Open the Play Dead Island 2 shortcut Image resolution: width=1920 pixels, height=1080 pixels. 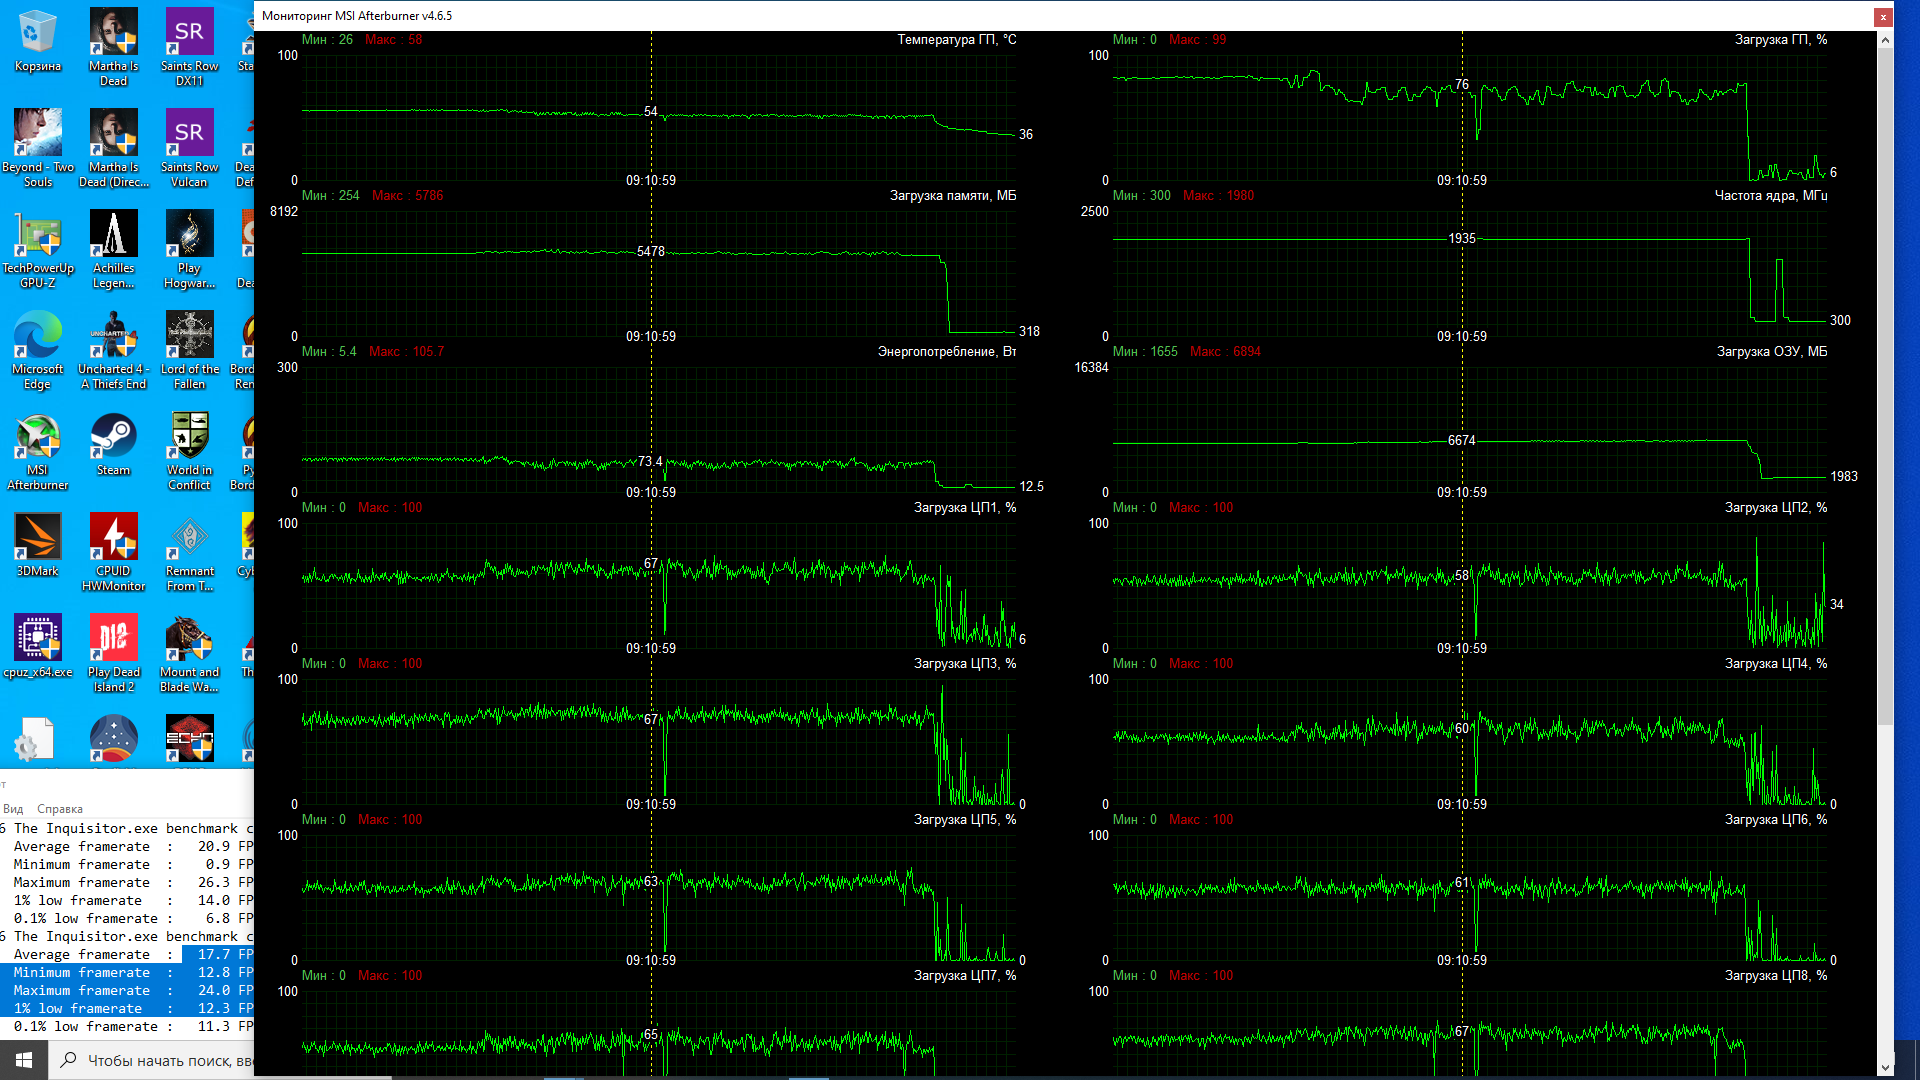(x=113, y=639)
